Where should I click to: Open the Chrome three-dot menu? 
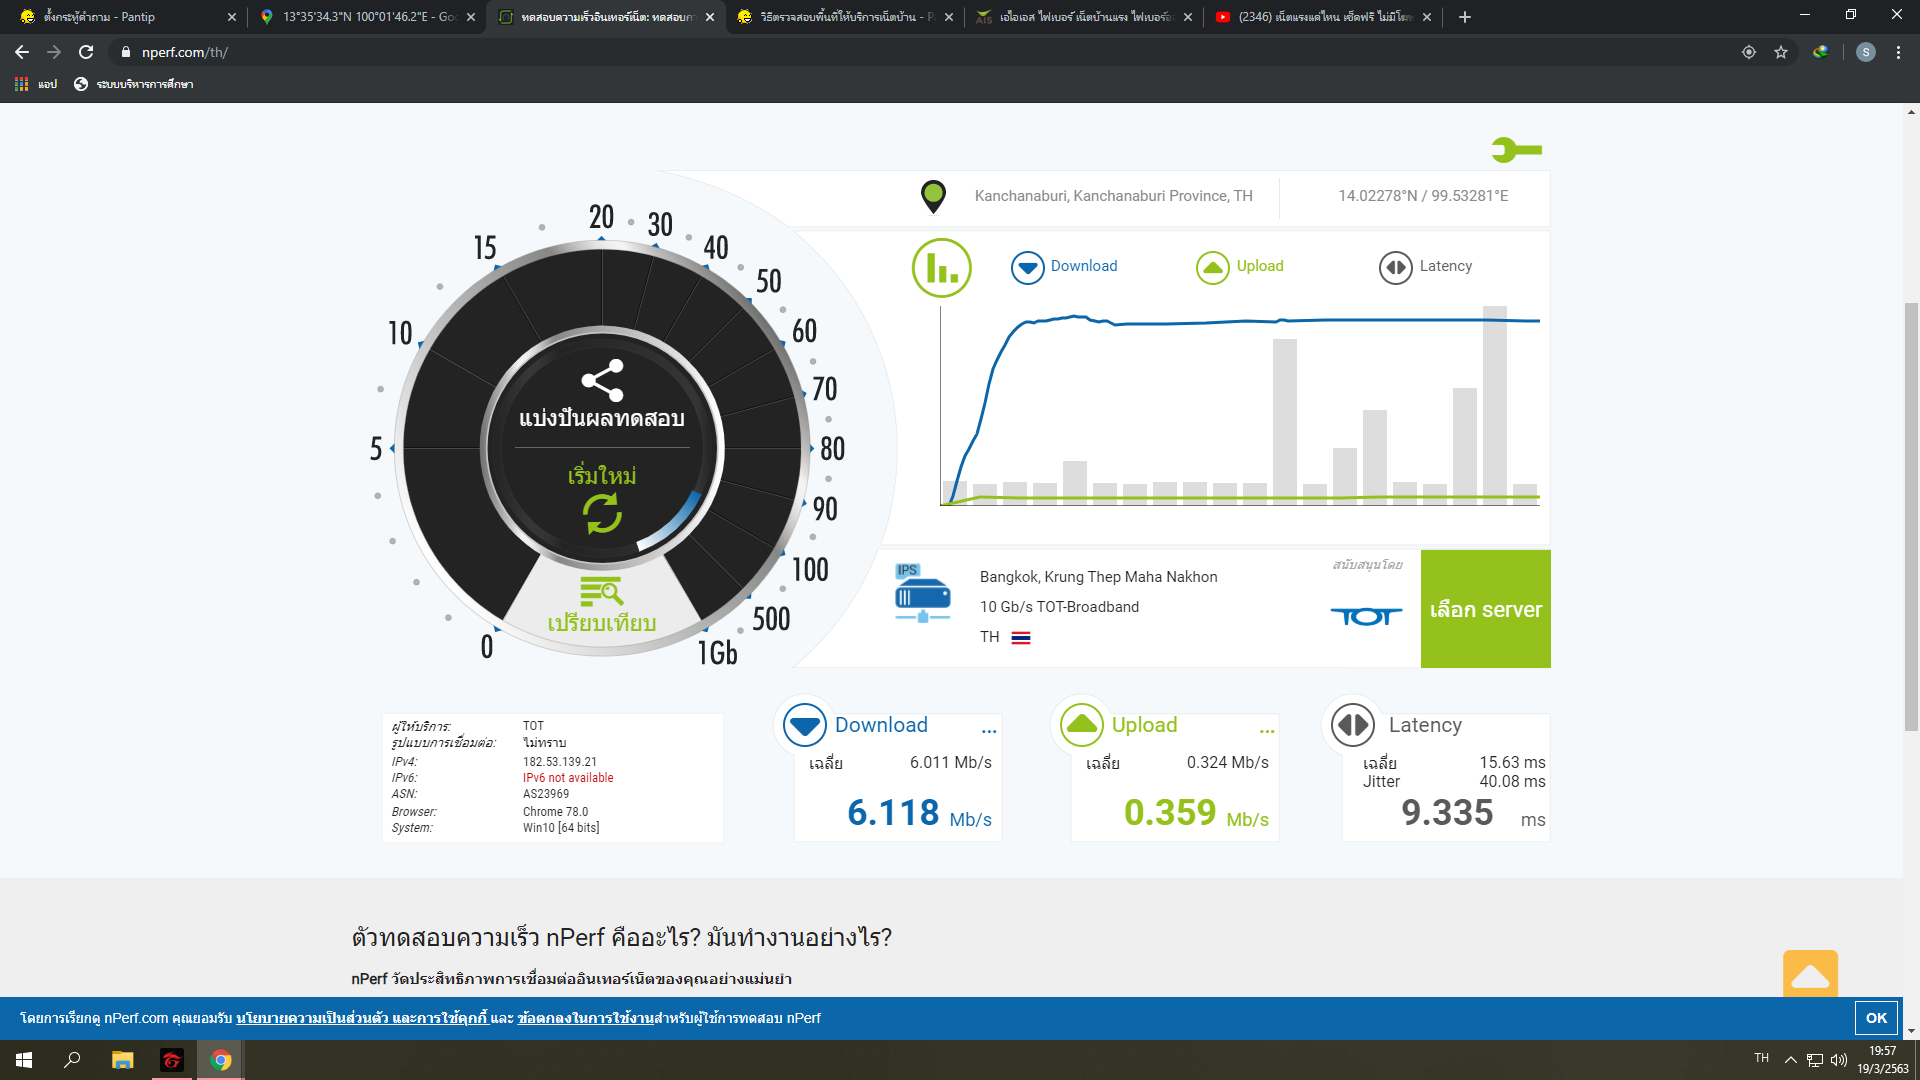click(1898, 52)
